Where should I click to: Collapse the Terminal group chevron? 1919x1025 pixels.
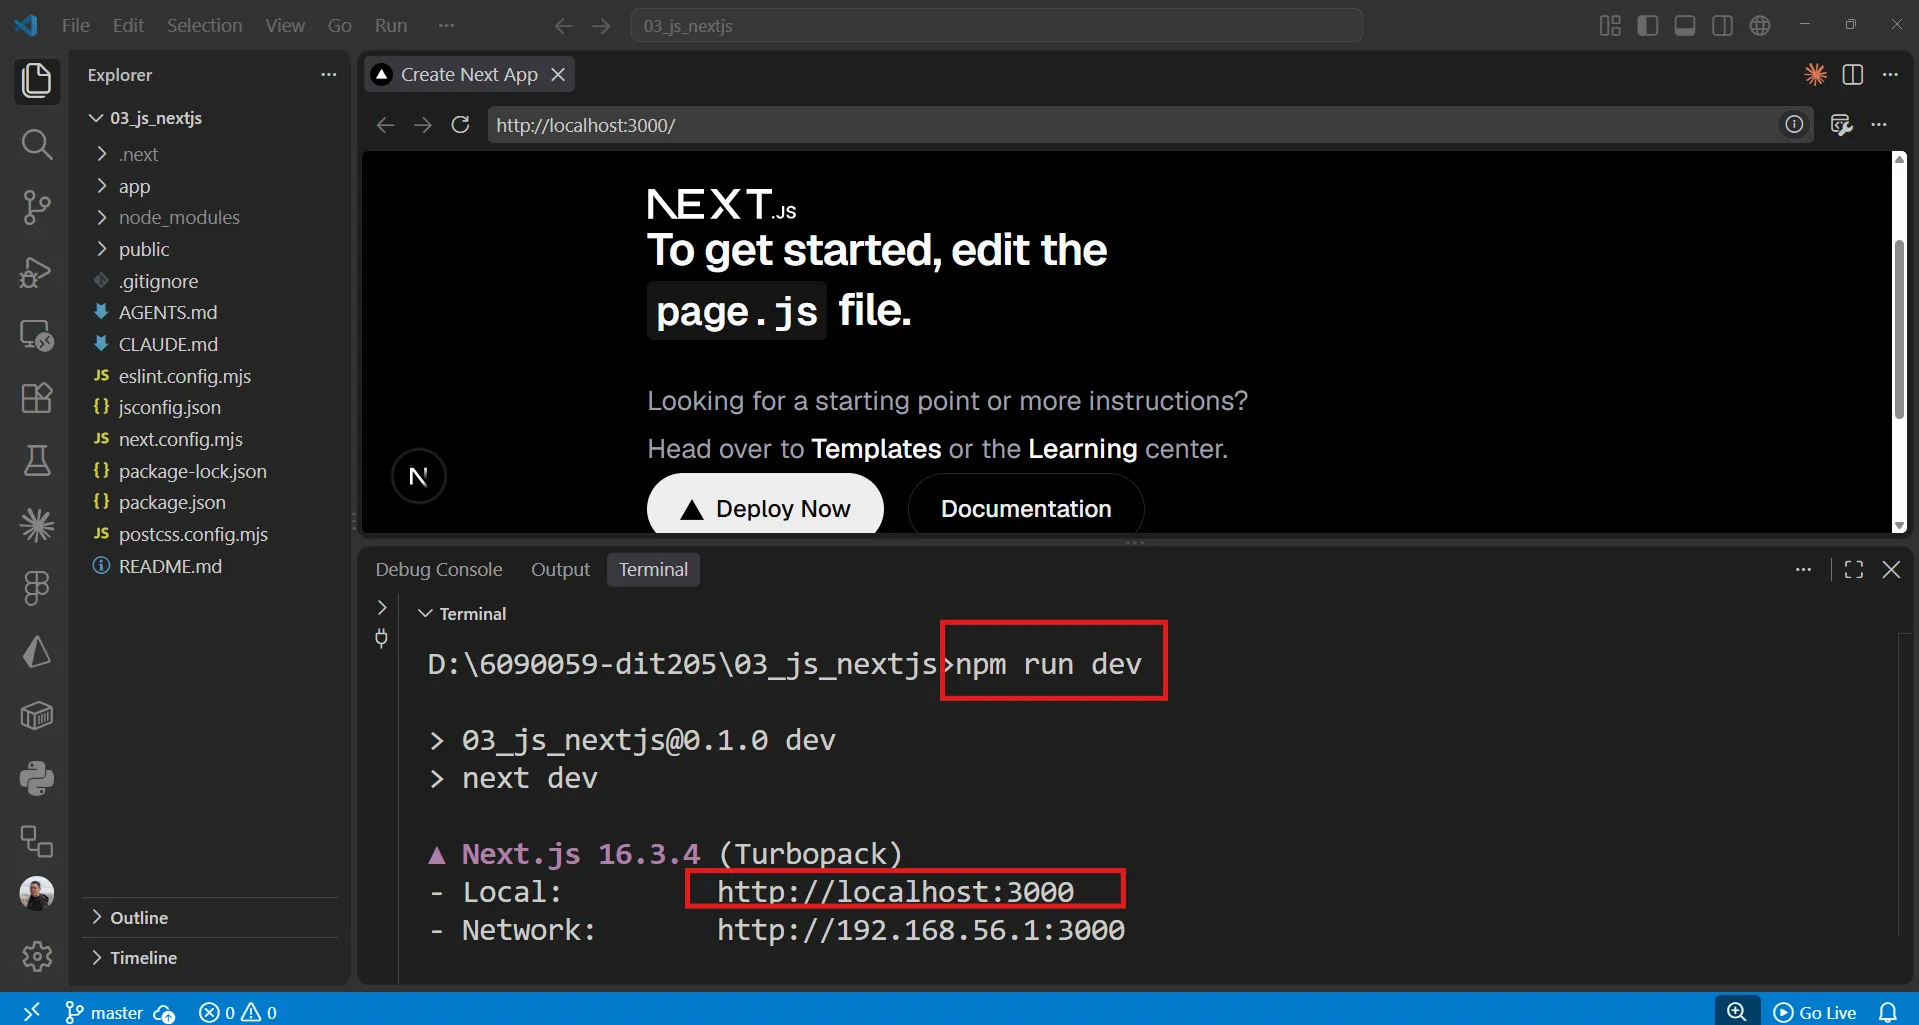(x=425, y=613)
